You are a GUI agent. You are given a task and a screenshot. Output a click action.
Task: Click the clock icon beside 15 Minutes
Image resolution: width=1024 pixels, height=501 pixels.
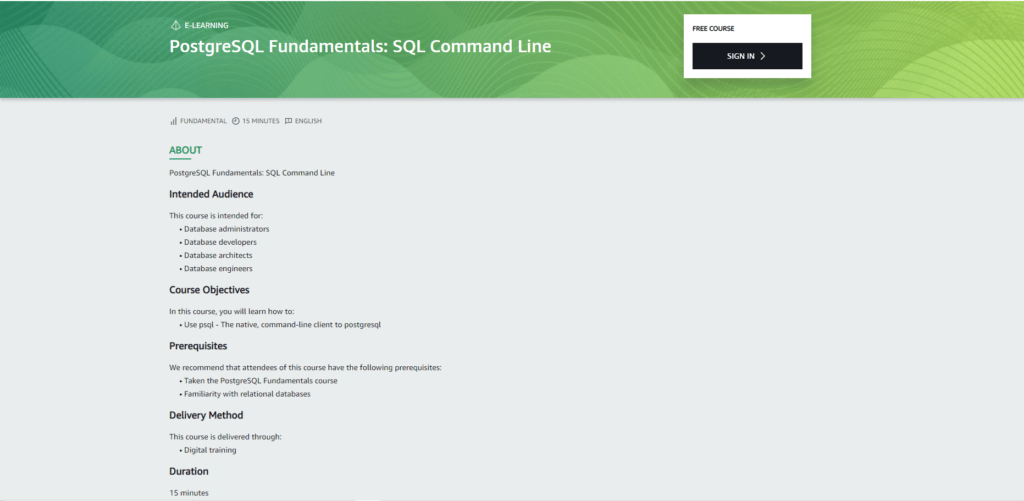[x=236, y=121]
